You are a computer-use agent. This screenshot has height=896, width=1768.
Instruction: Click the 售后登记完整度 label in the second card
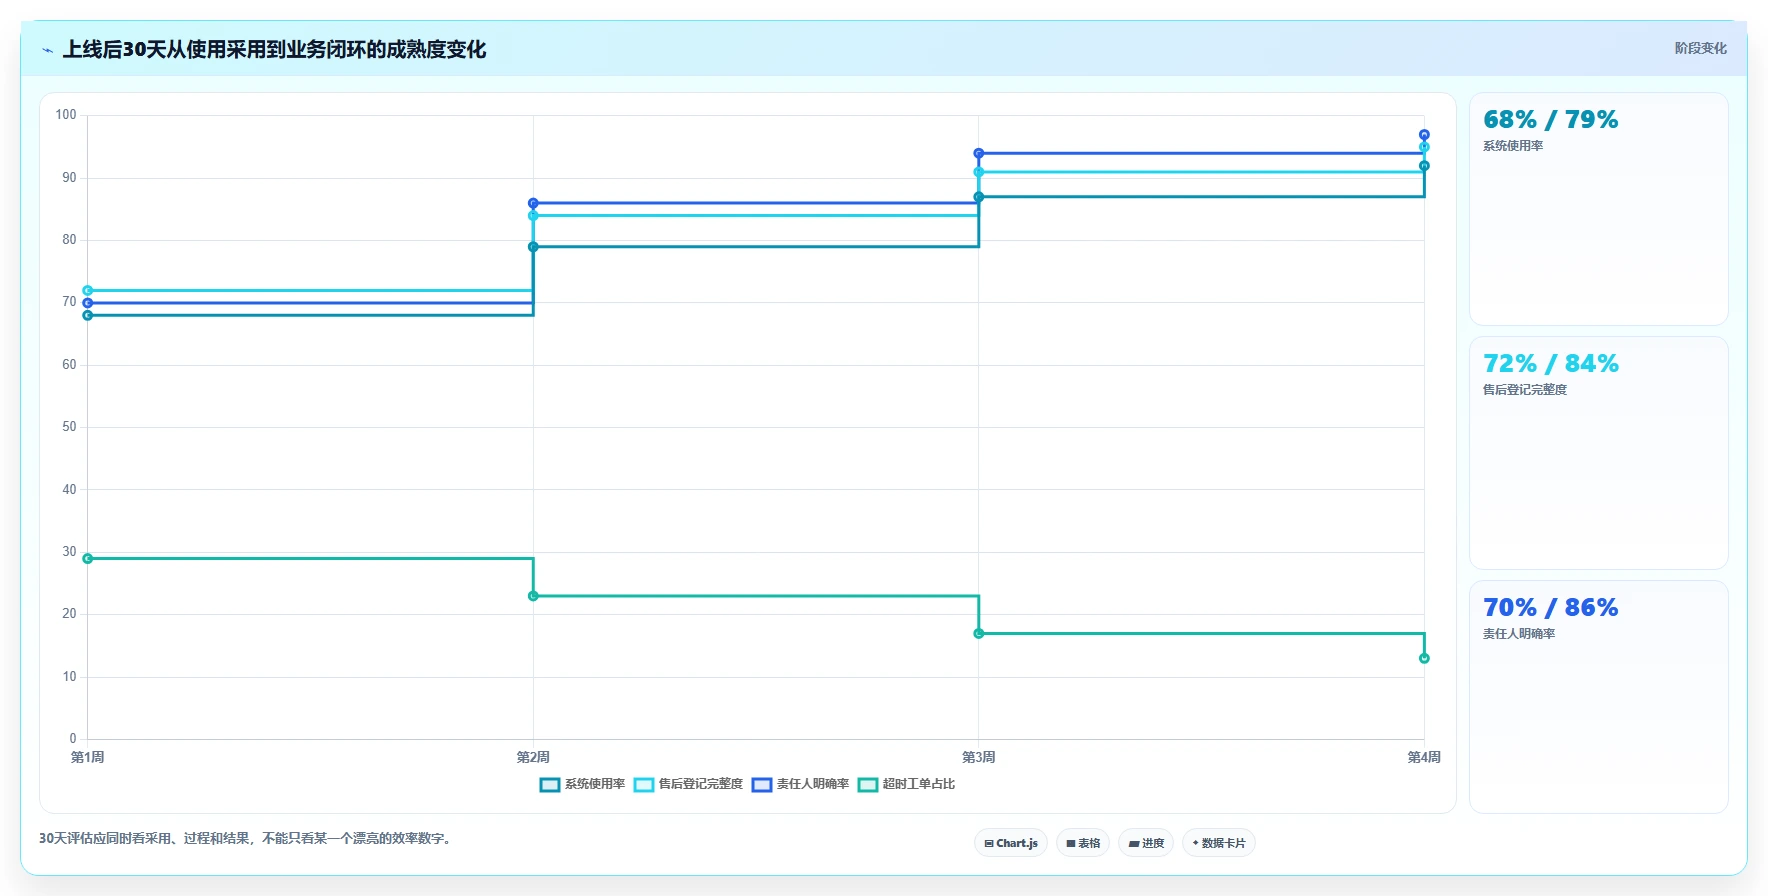1525,390
